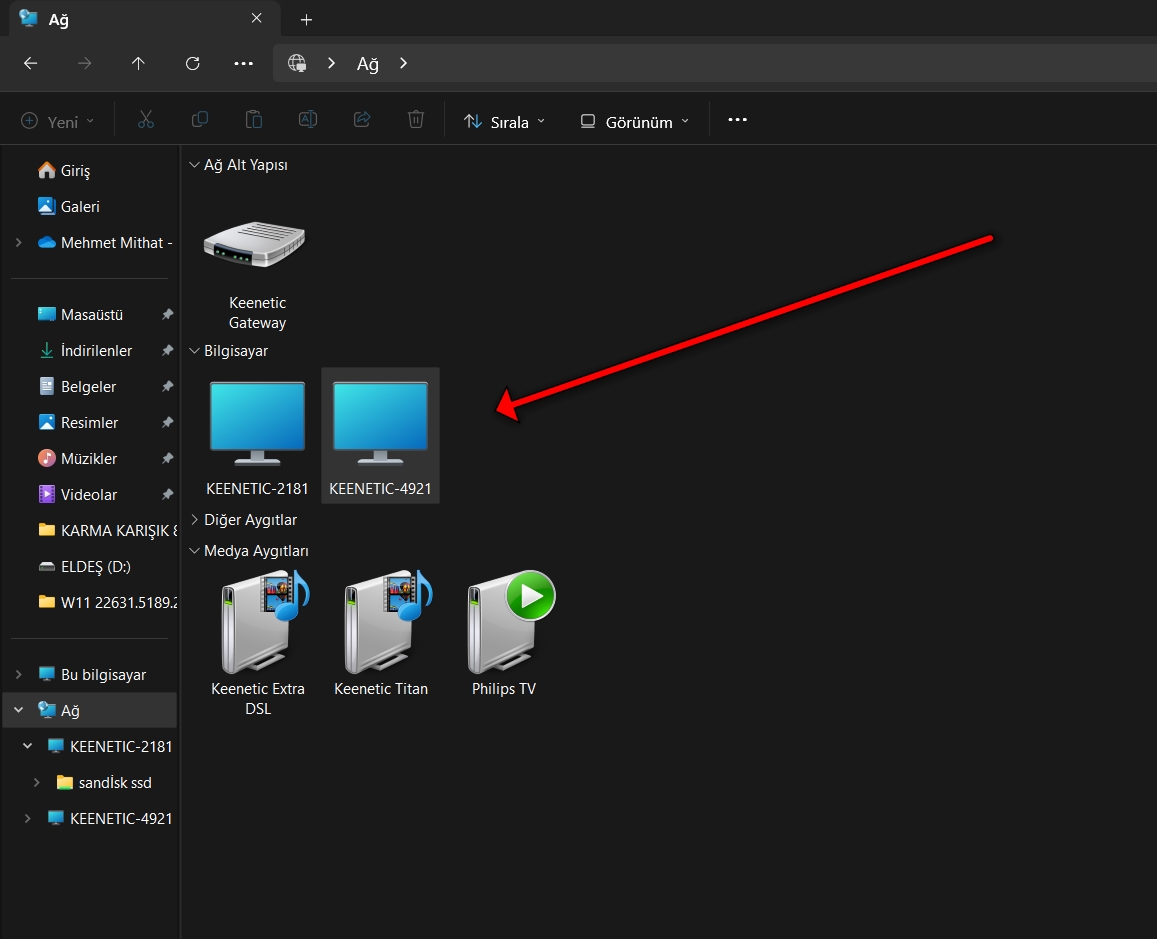Go back with the back arrow
Image resolution: width=1157 pixels, height=939 pixels.
pos(30,63)
